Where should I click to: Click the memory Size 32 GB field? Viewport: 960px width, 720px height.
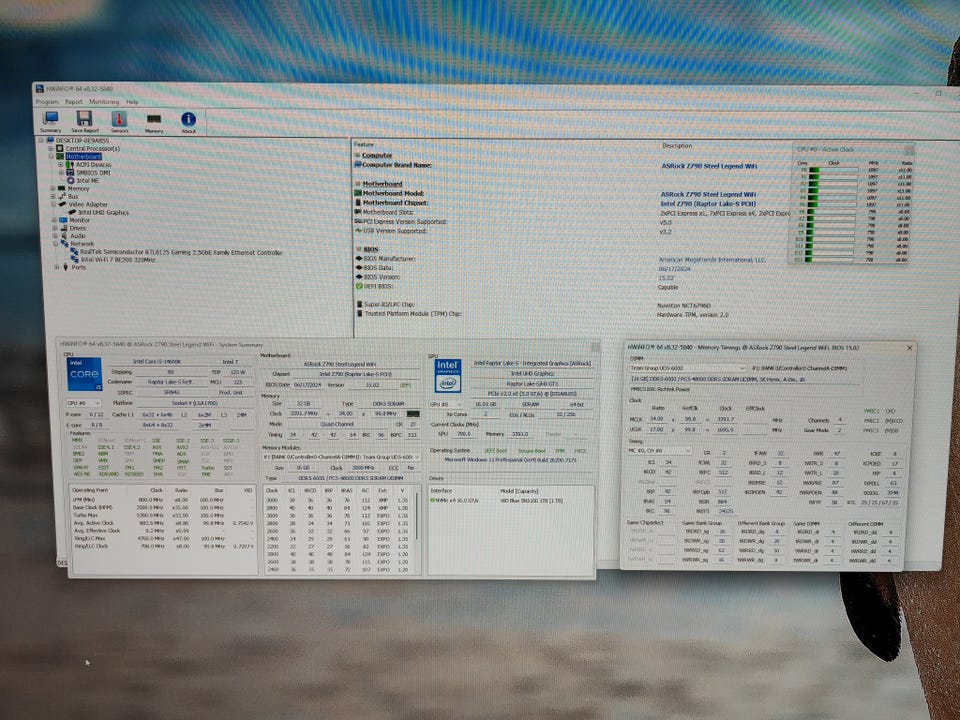303,404
